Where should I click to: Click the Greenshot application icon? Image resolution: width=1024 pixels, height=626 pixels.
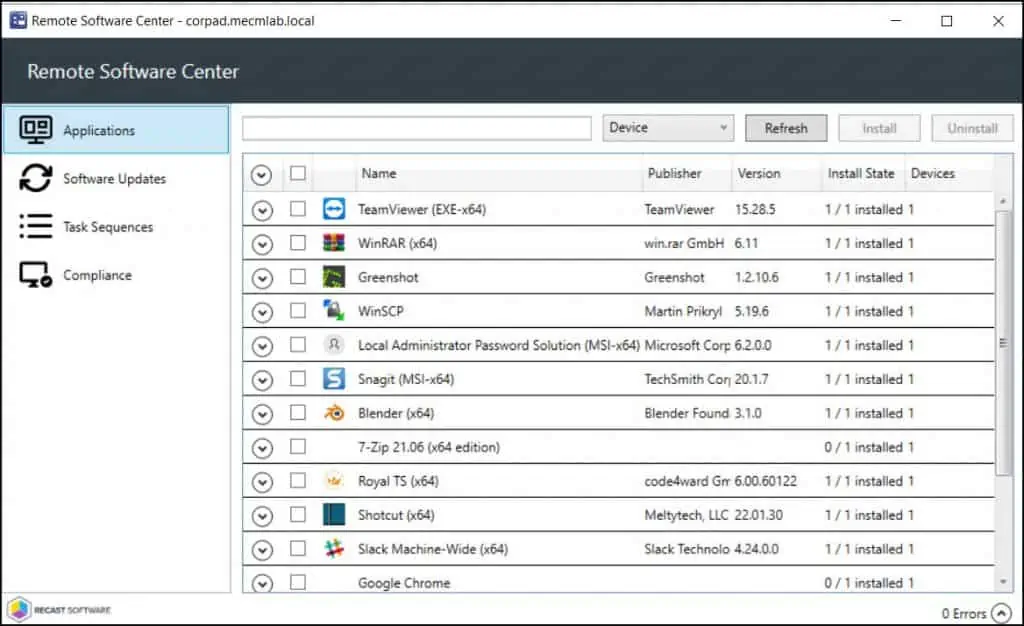point(334,277)
